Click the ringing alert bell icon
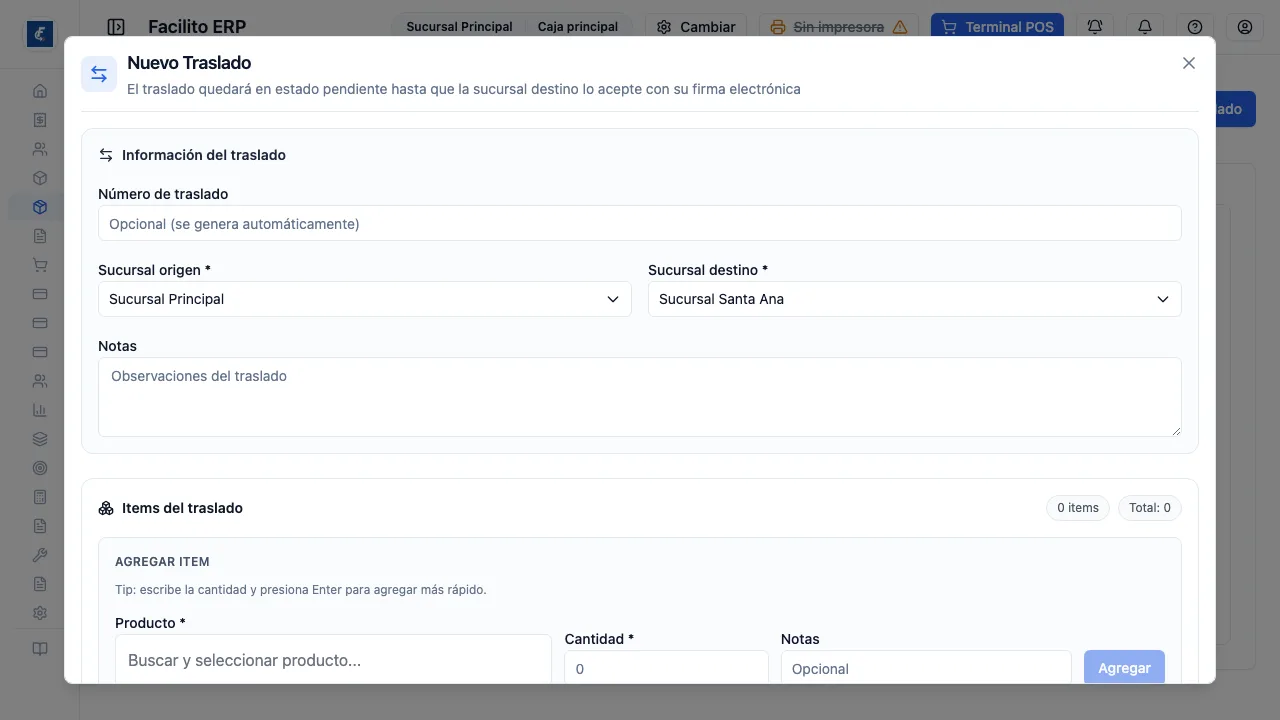This screenshot has width=1280, height=720. tap(1095, 27)
